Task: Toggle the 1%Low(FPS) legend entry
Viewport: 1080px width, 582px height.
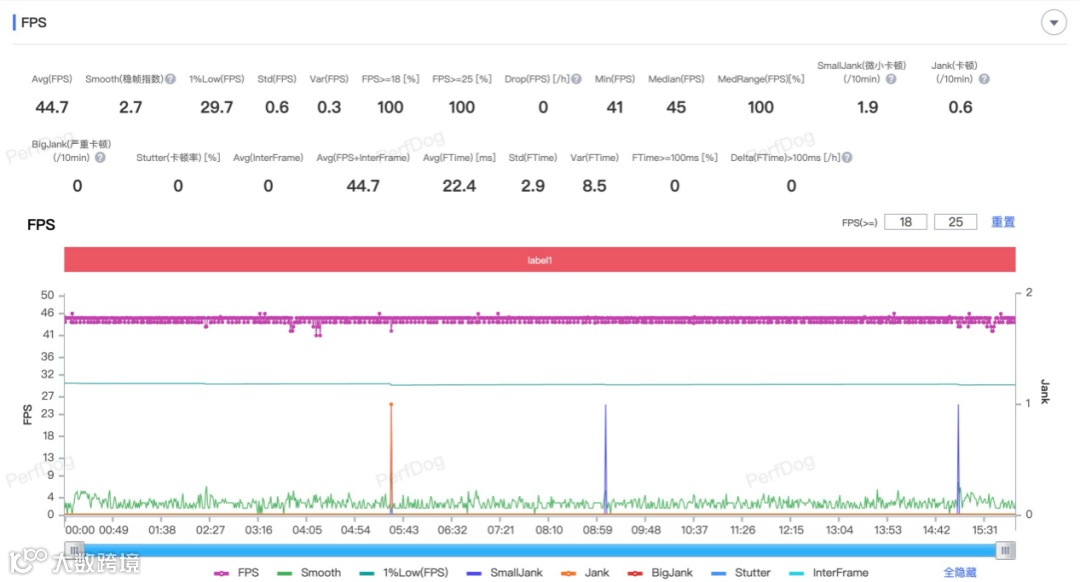Action: pos(403,572)
